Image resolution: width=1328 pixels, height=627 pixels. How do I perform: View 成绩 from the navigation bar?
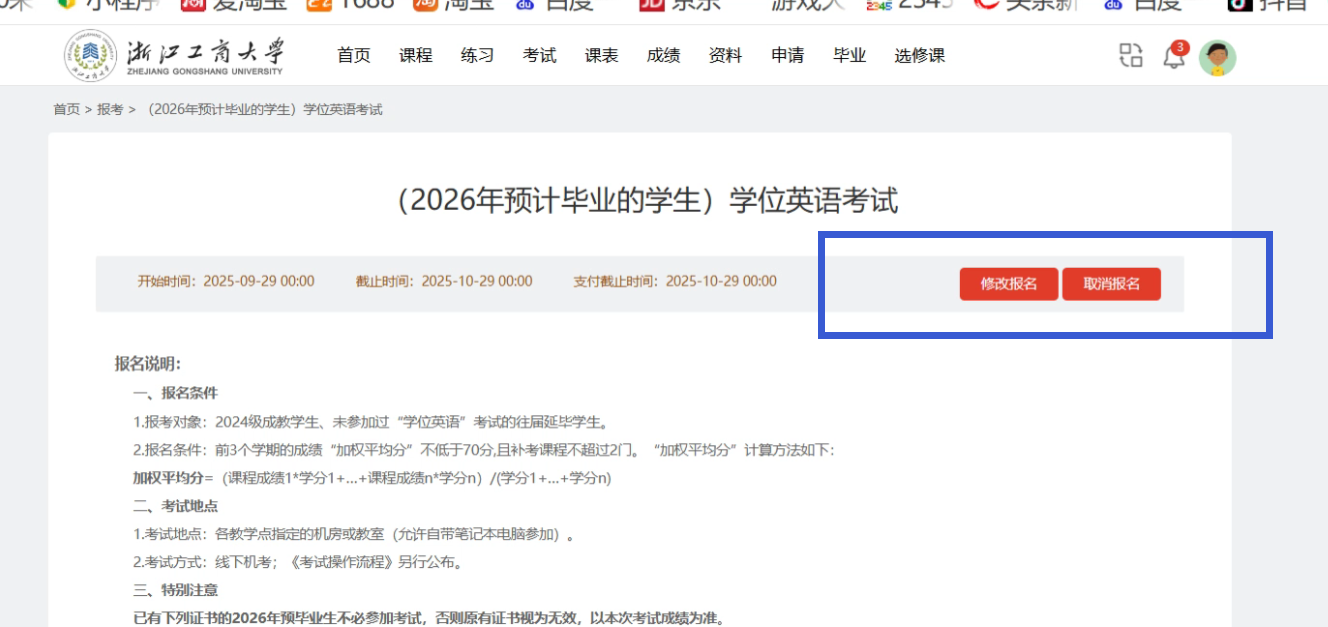664,56
